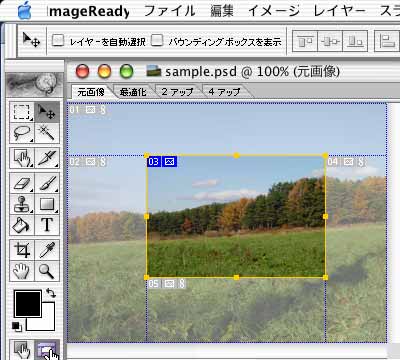Open the ファイル menu

pos(170,11)
